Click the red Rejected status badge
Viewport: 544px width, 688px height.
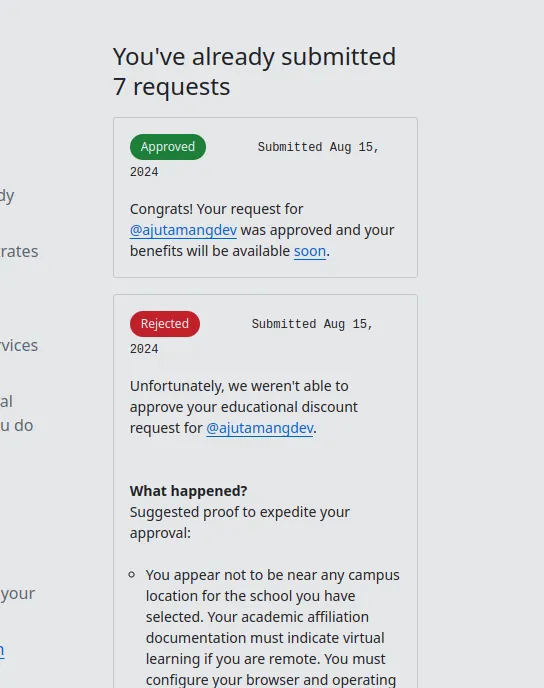tap(165, 324)
